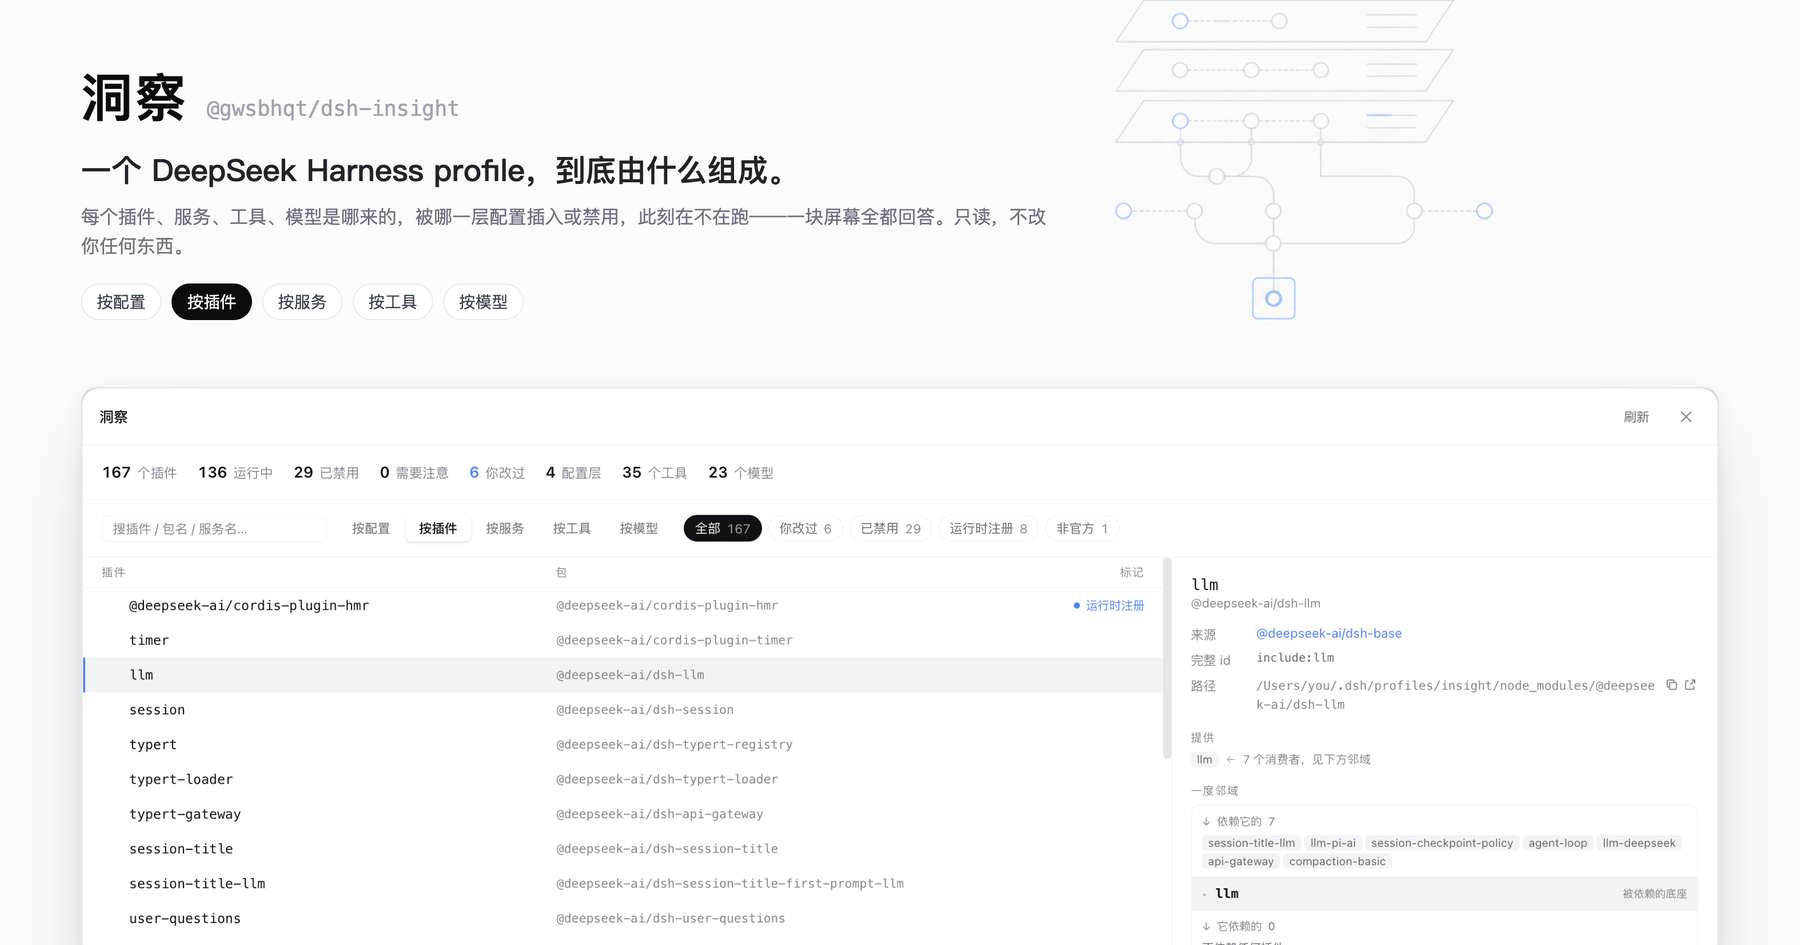Click the 4 配置层 stat
This screenshot has width=1800, height=945.
coord(573,473)
